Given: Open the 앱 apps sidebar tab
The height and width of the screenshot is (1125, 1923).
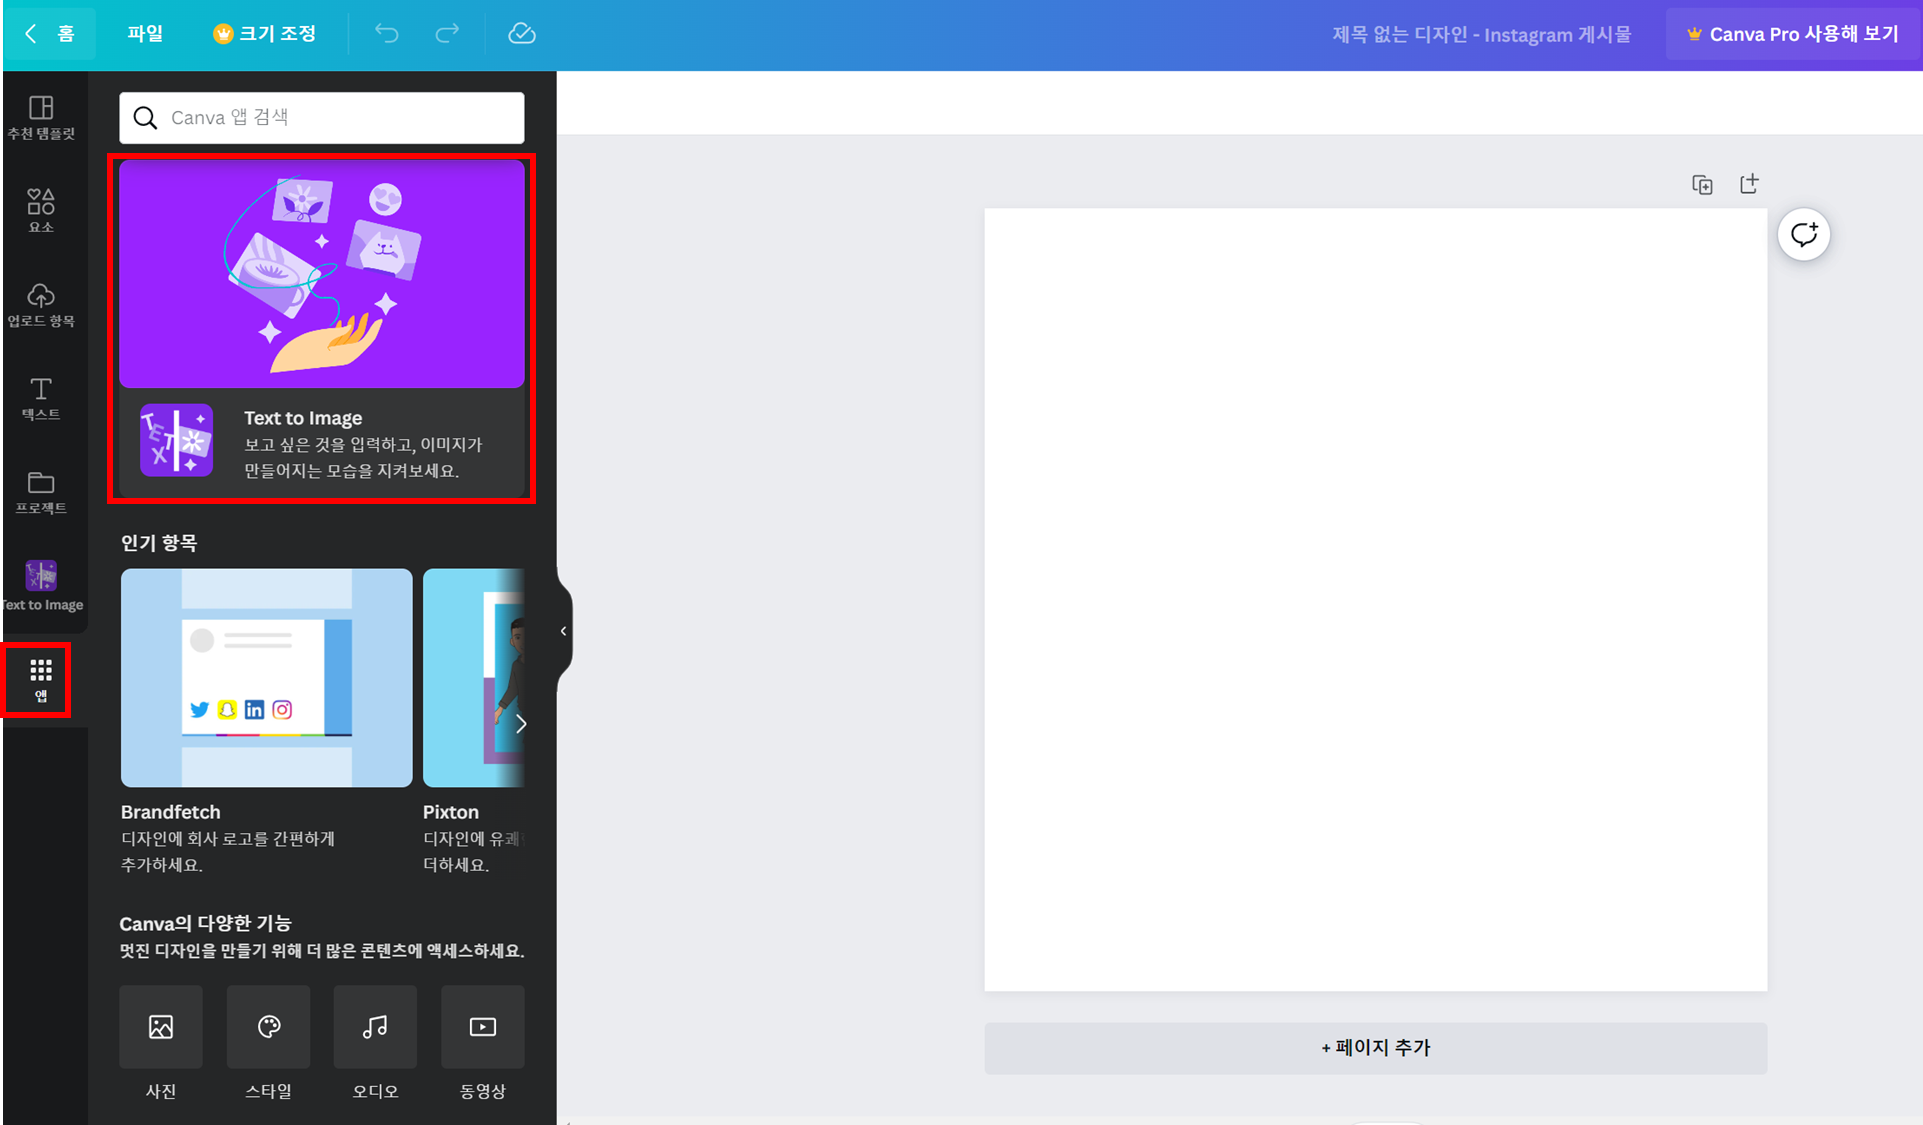Looking at the screenshot, I should 40,680.
